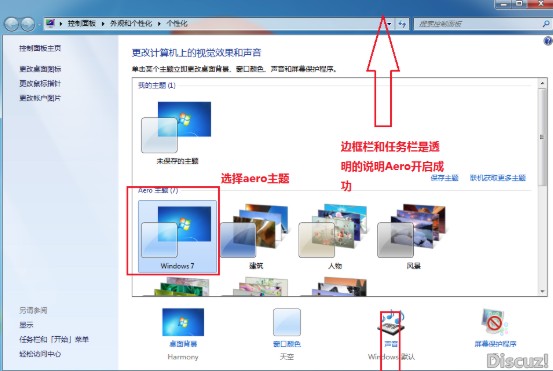Screen dimensions: 553x371
Task: Click the search magnifier icon
Action: tap(546, 24)
